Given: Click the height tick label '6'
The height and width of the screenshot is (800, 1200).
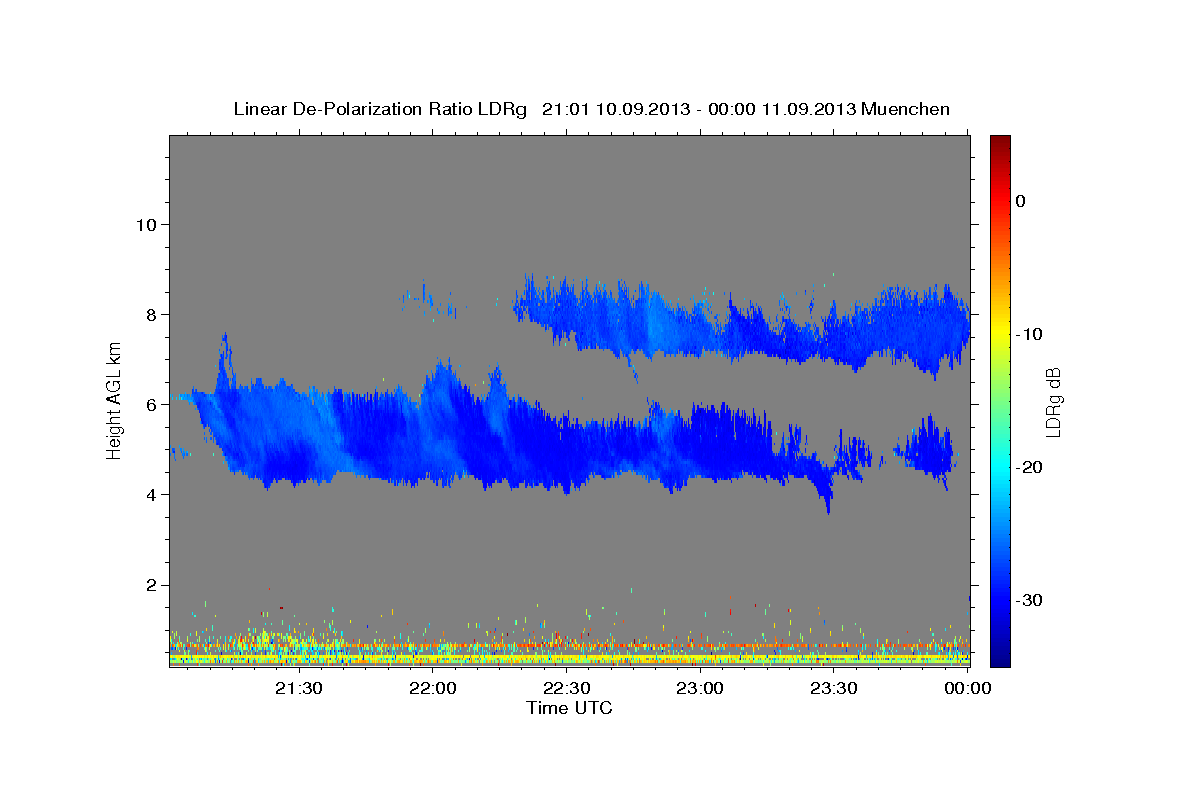Looking at the screenshot, I should [x=149, y=404].
